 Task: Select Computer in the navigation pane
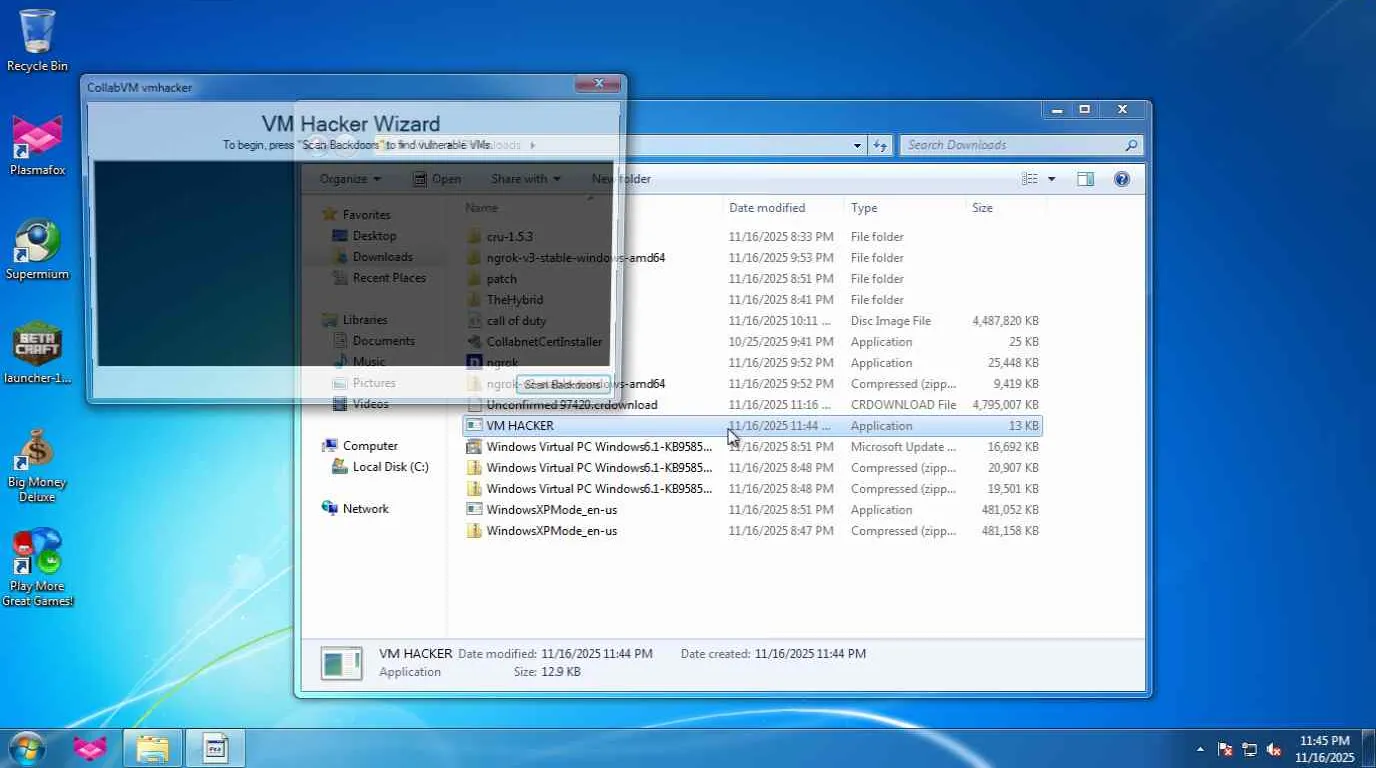(370, 446)
